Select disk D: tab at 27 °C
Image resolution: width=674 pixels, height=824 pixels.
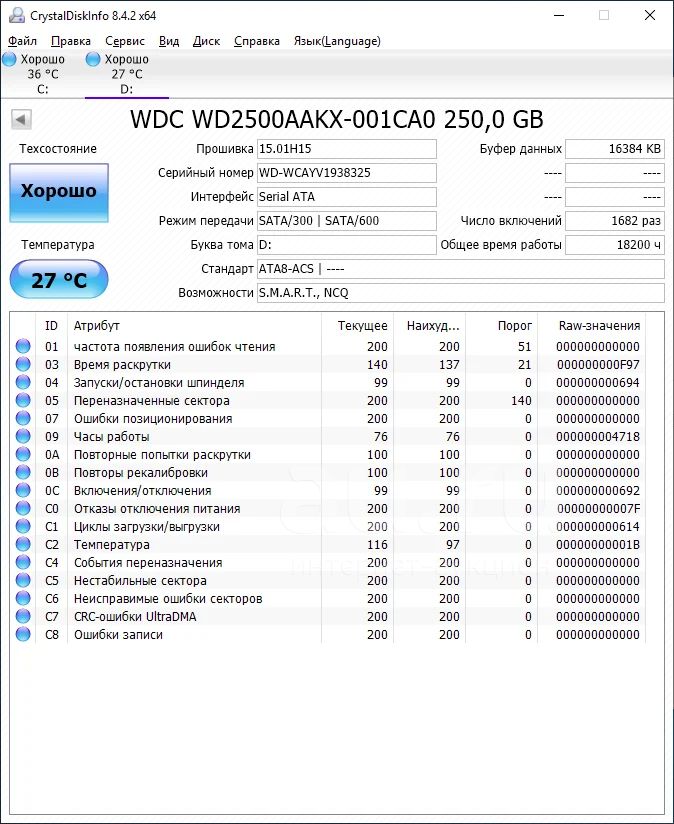click(x=127, y=74)
